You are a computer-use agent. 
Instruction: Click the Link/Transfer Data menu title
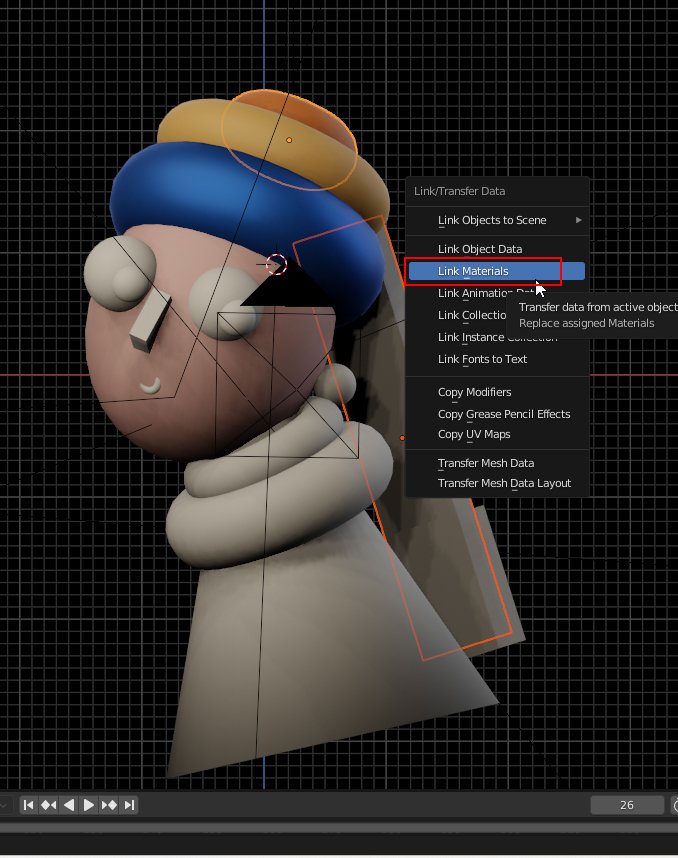point(459,191)
